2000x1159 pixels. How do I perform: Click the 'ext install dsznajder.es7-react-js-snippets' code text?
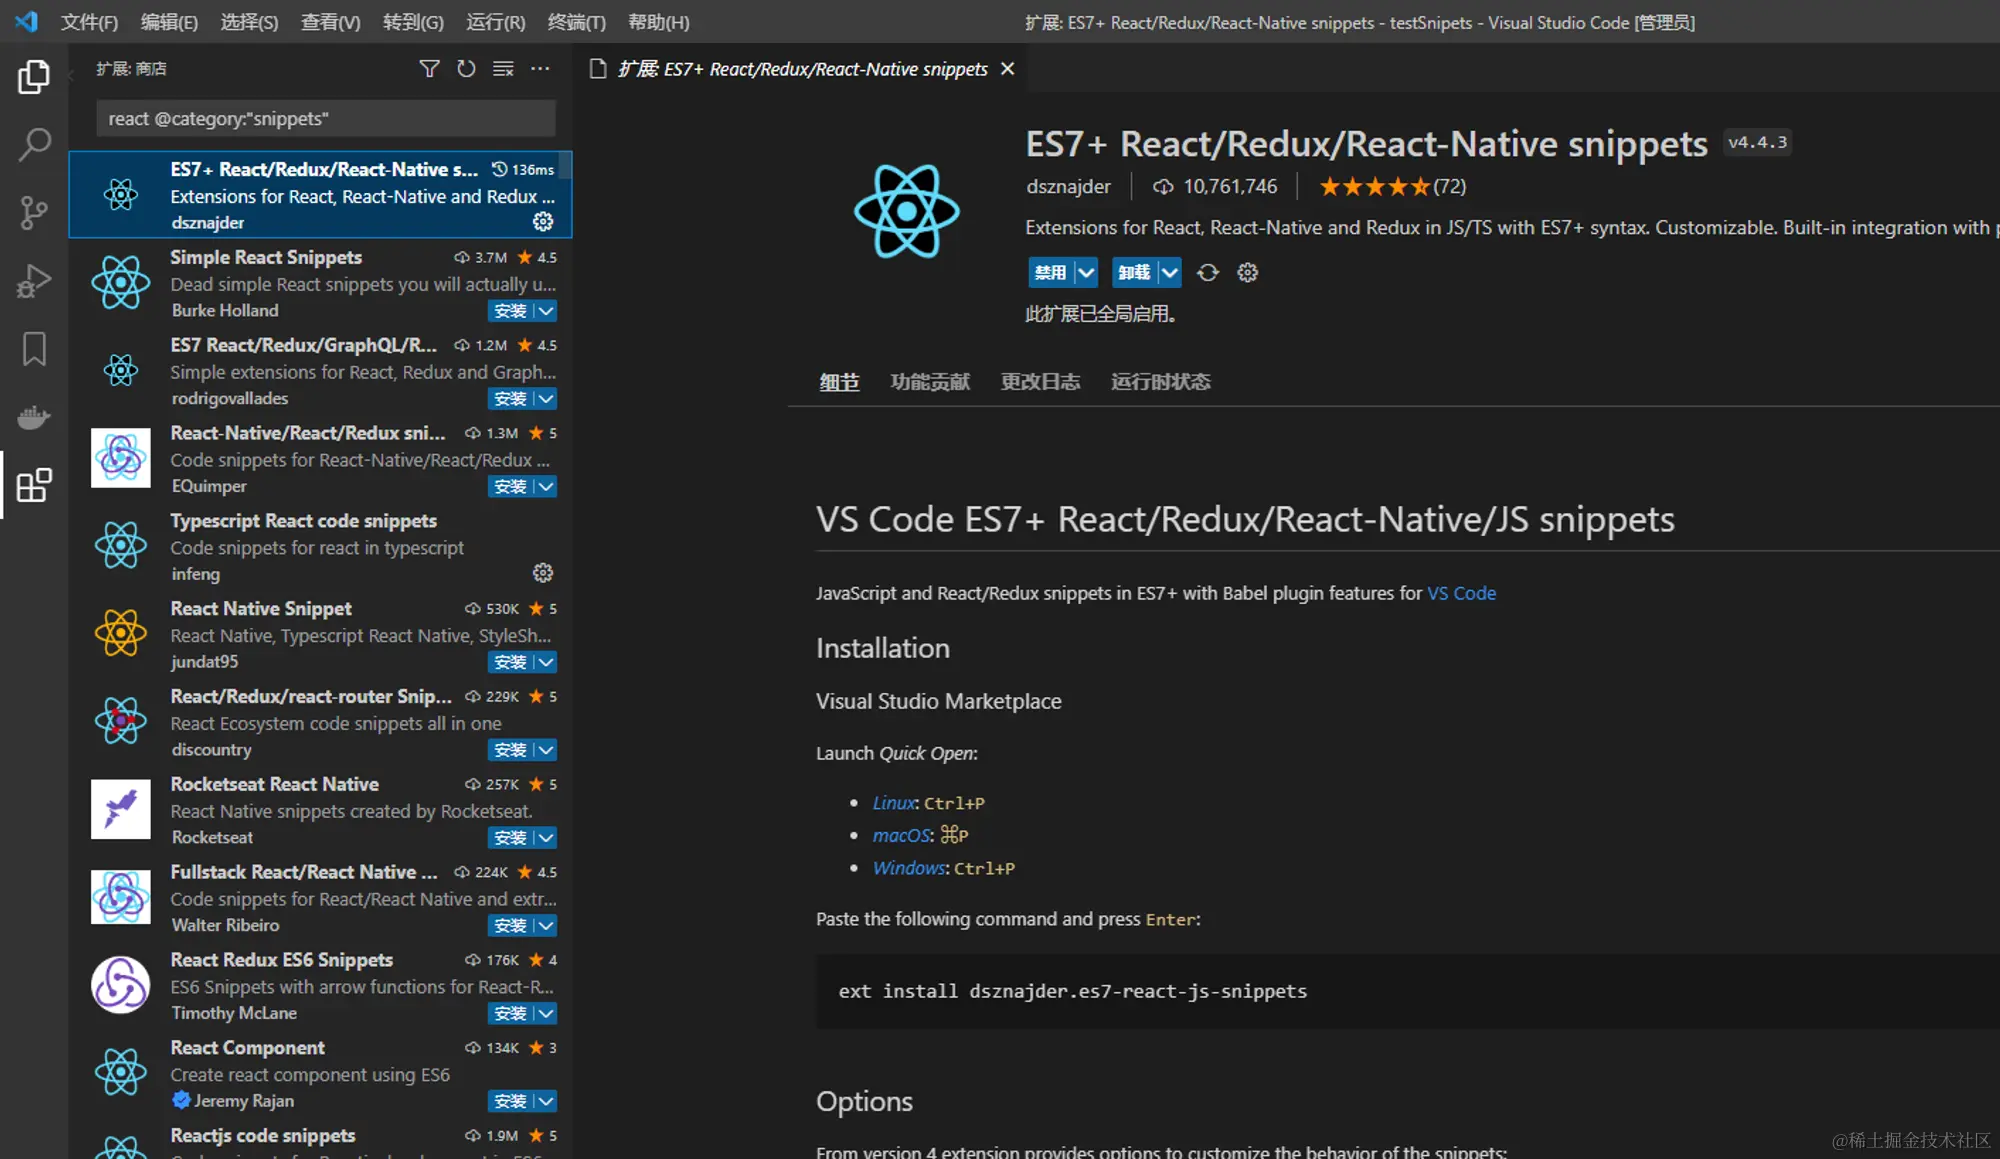tap(1072, 991)
